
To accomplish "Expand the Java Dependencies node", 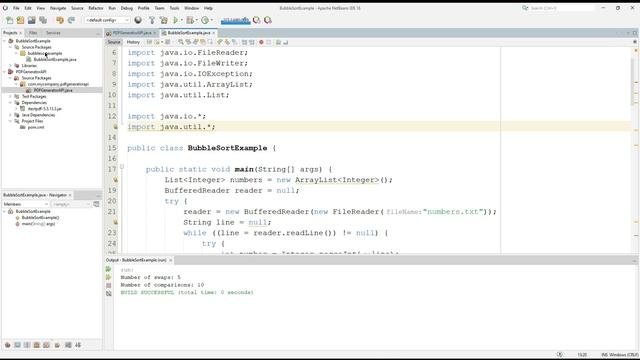I will pos(11,115).
